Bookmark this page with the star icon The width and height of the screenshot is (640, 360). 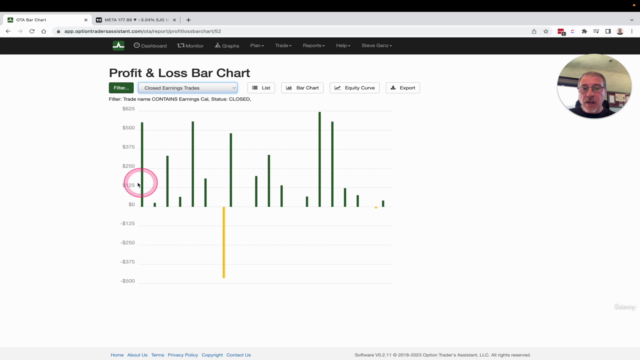546,31
